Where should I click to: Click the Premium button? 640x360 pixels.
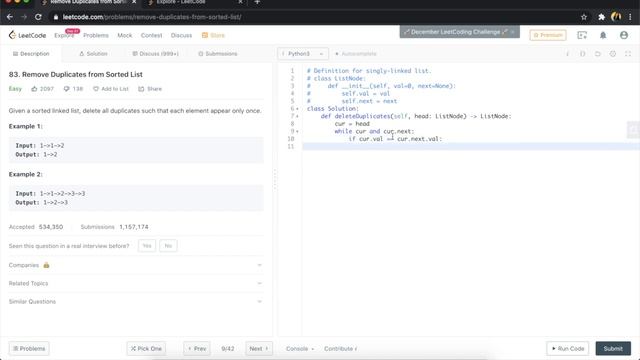point(548,36)
